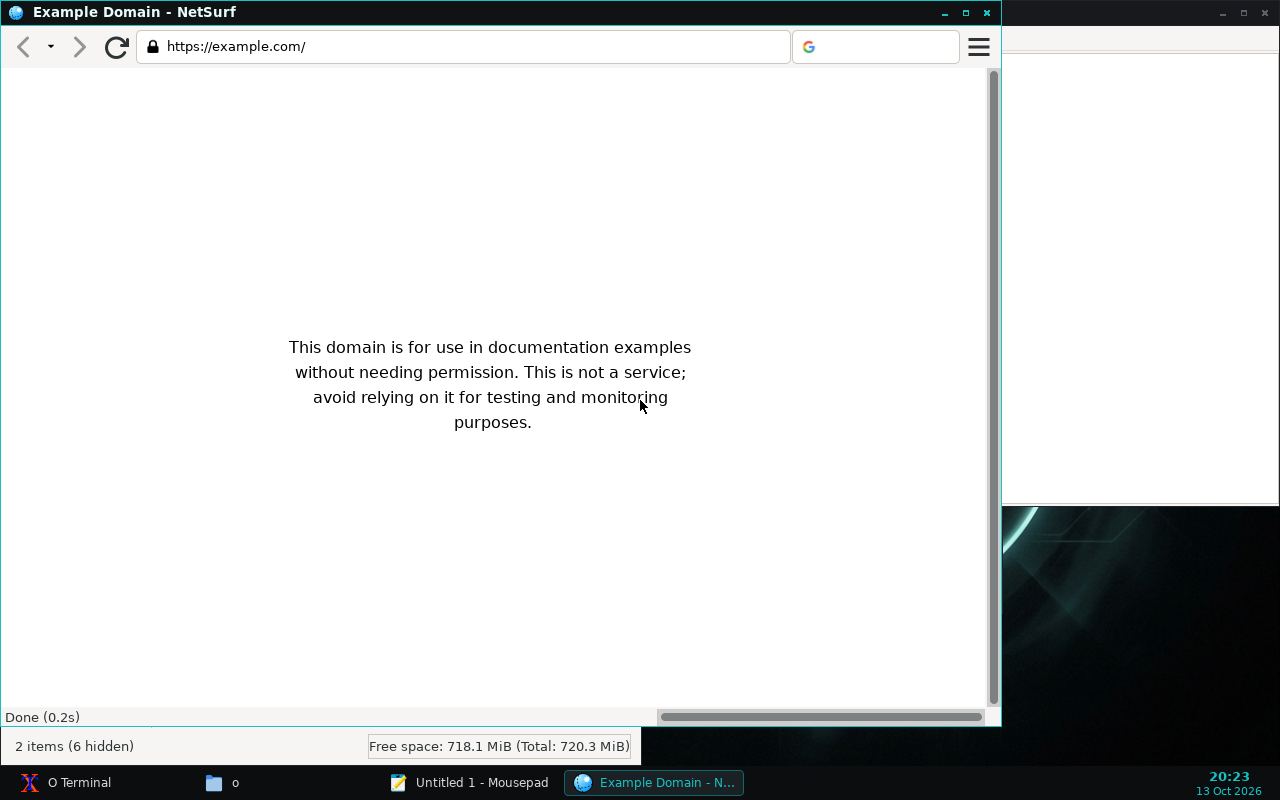The image size is (1280, 800).
Task: Focus the web search box
Action: tap(876, 47)
